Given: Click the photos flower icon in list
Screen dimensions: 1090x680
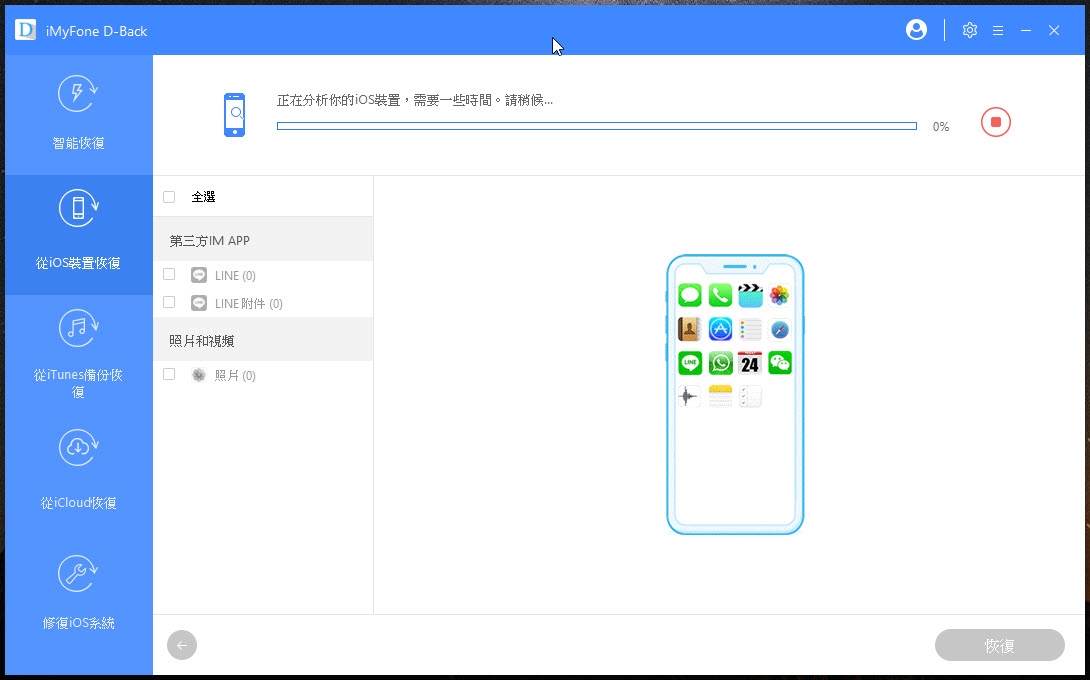Looking at the screenshot, I should [x=199, y=375].
